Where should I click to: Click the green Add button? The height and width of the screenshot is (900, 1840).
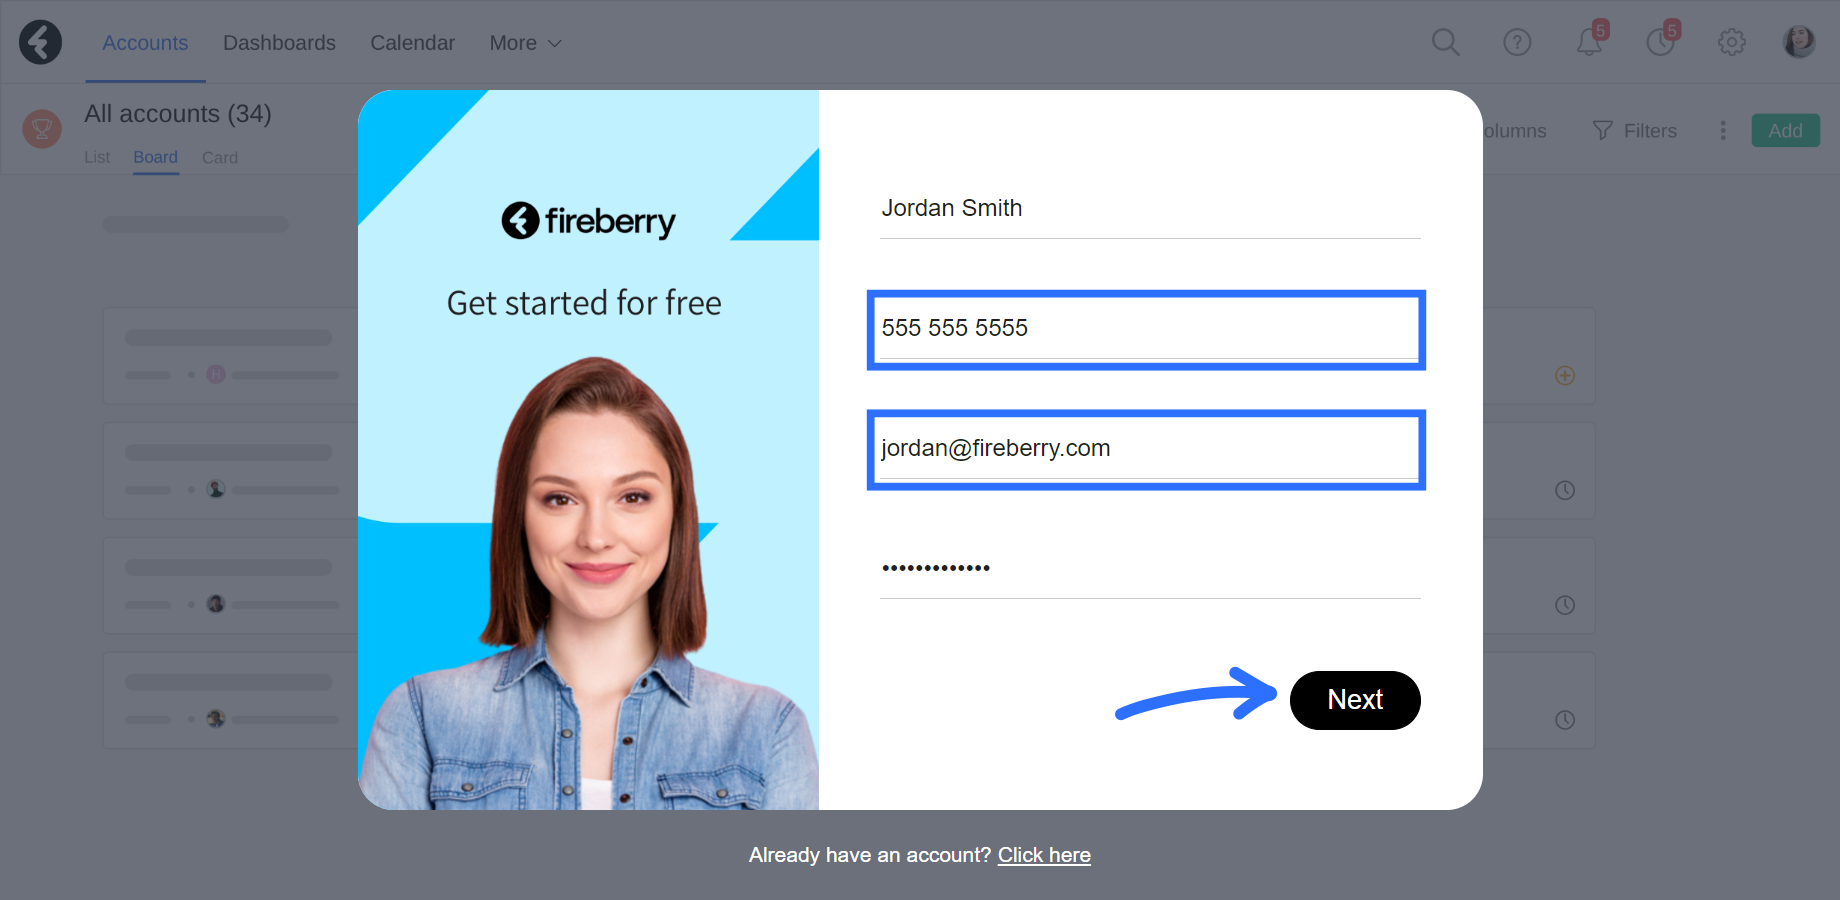point(1786,131)
